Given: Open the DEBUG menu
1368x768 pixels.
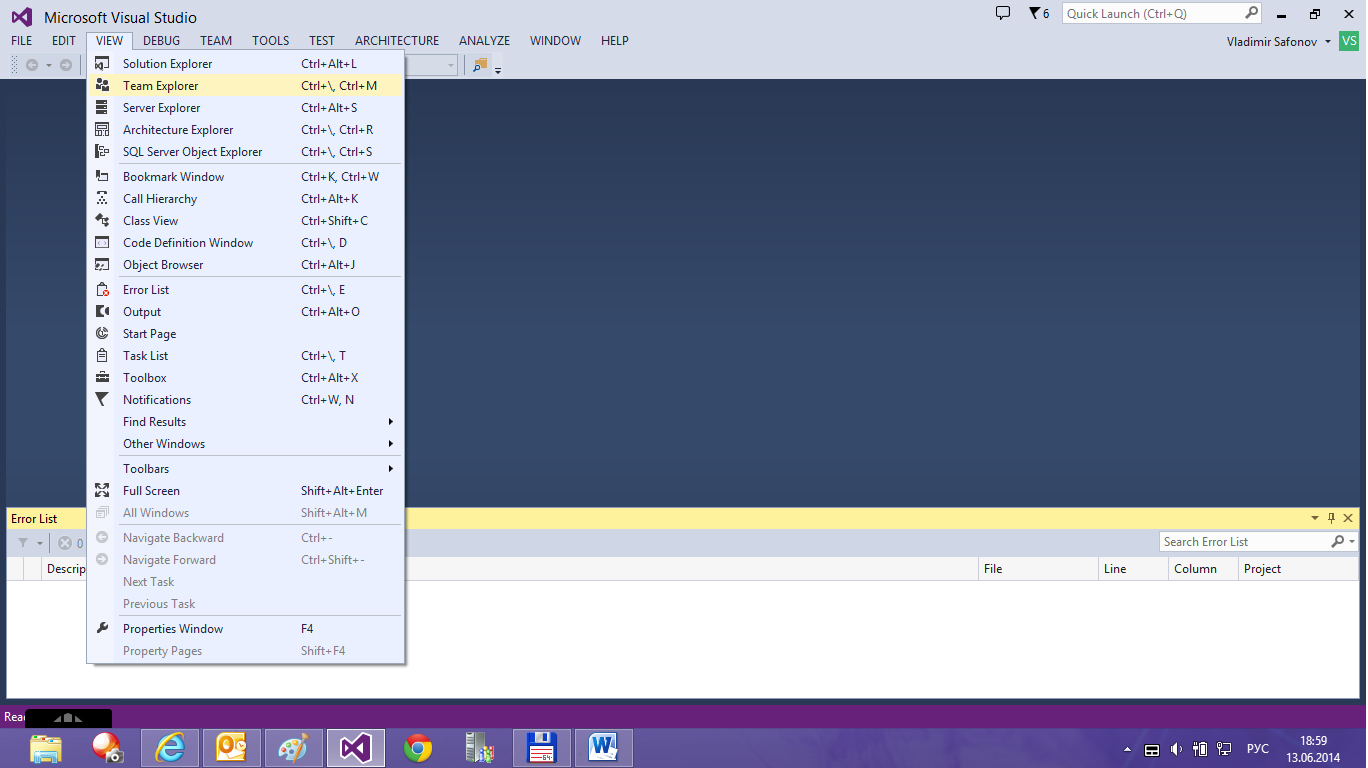Looking at the screenshot, I should point(161,41).
